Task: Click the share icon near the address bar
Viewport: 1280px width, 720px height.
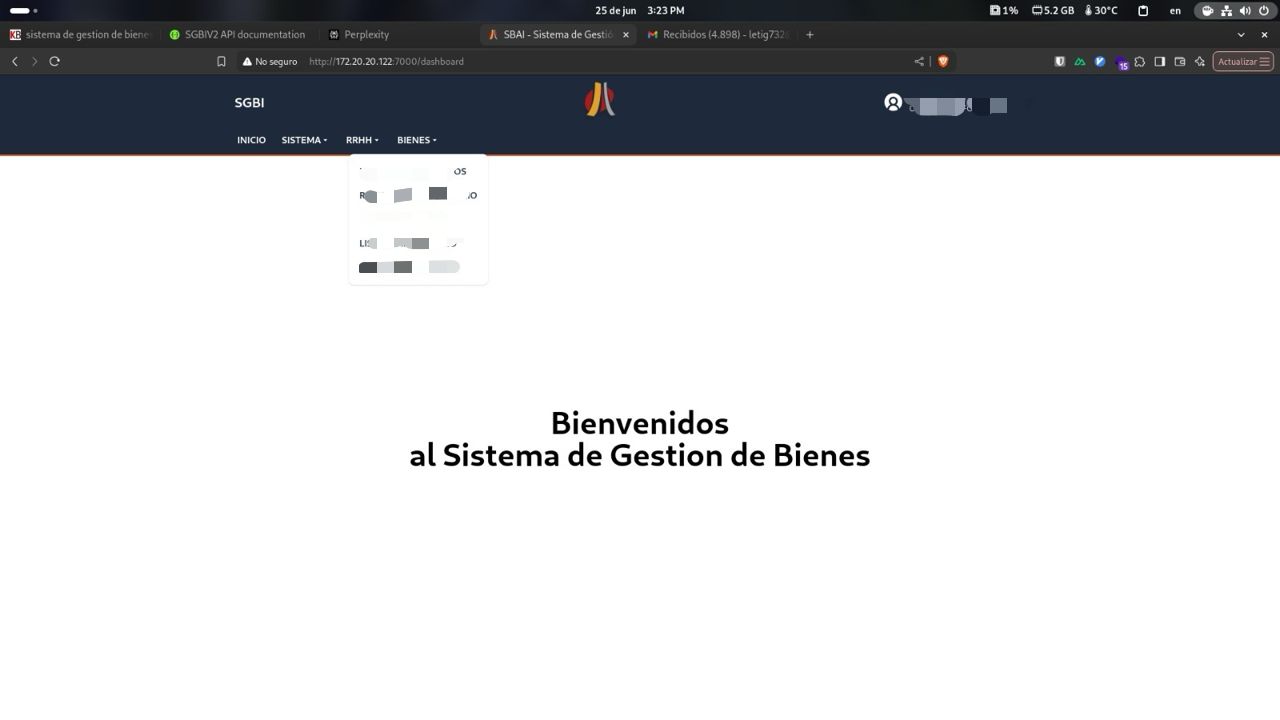Action: point(918,61)
